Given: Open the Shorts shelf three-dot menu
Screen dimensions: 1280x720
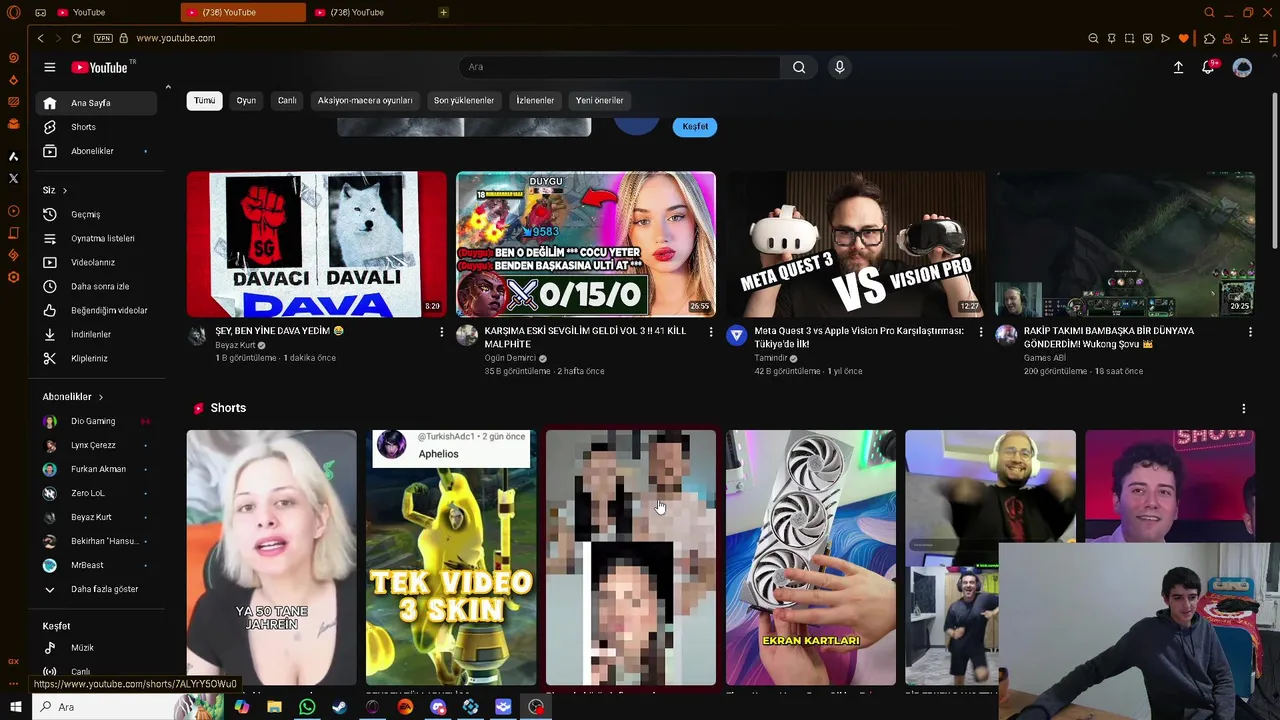Looking at the screenshot, I should pos(1243,409).
